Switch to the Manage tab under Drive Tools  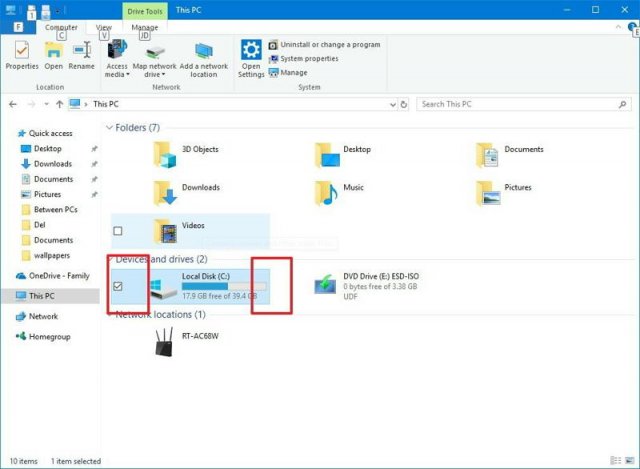point(144,28)
